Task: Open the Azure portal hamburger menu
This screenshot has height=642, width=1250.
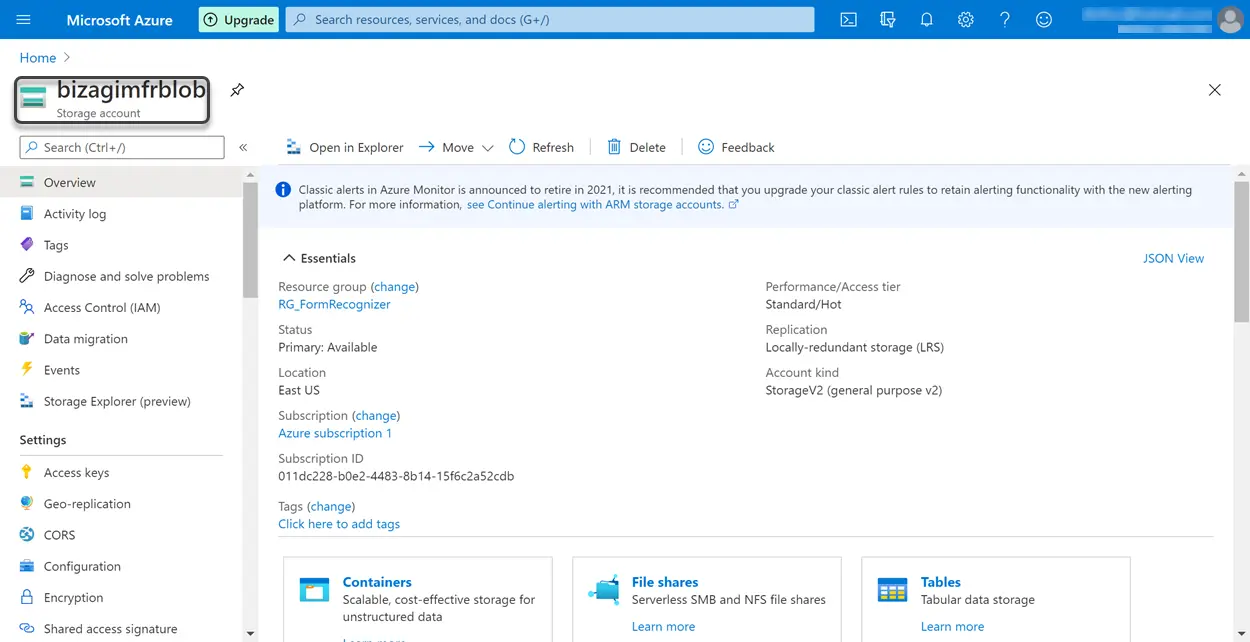Action: coord(24,19)
